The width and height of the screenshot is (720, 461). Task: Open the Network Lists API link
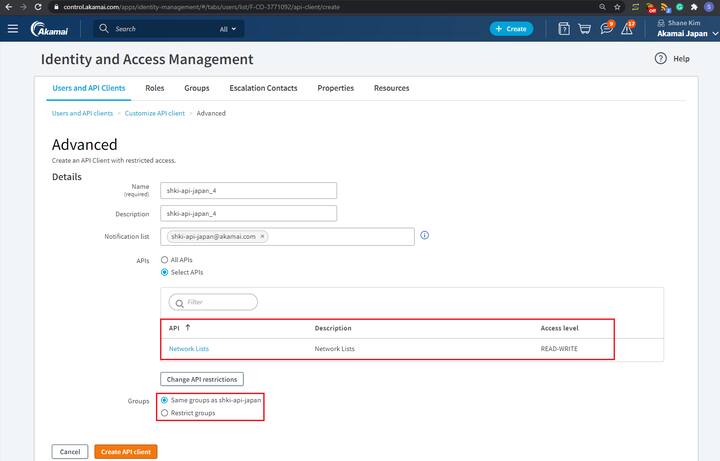pos(189,349)
